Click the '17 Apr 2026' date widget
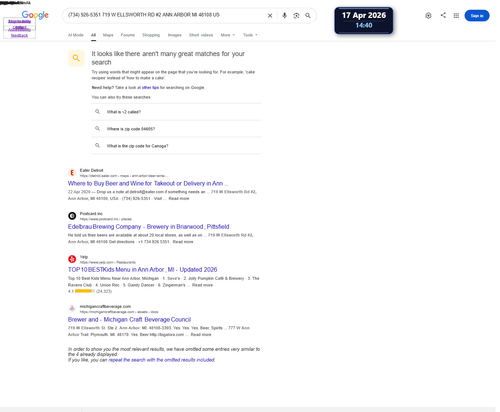 pos(364,20)
